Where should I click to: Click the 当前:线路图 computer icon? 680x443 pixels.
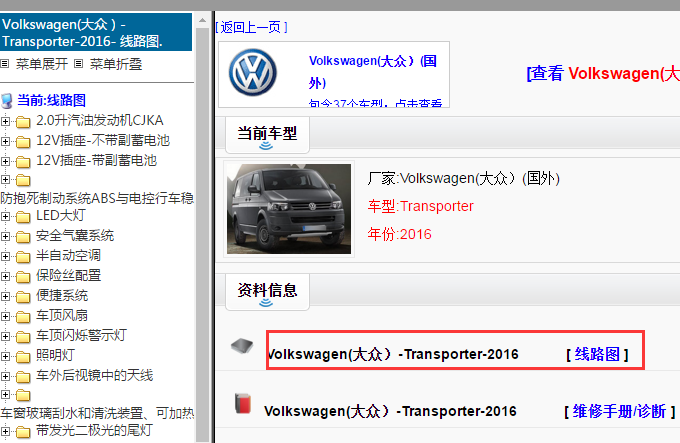pos(7,101)
